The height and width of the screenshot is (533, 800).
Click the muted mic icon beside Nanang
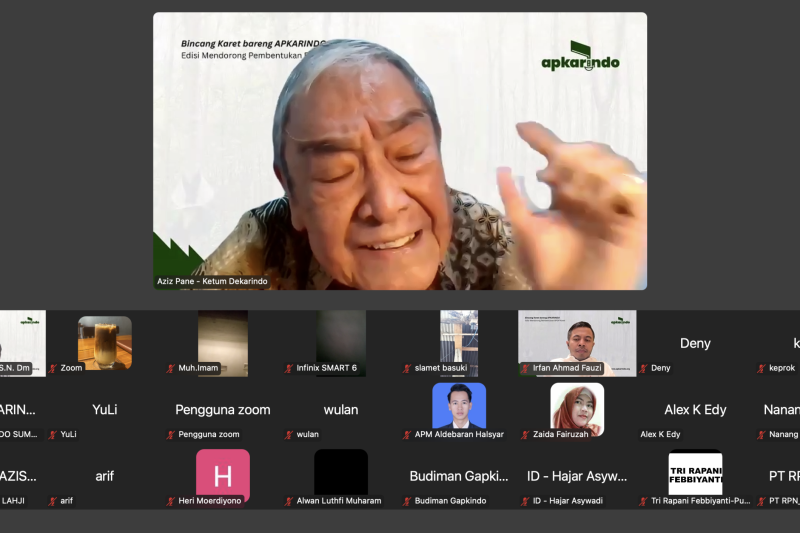click(x=761, y=435)
